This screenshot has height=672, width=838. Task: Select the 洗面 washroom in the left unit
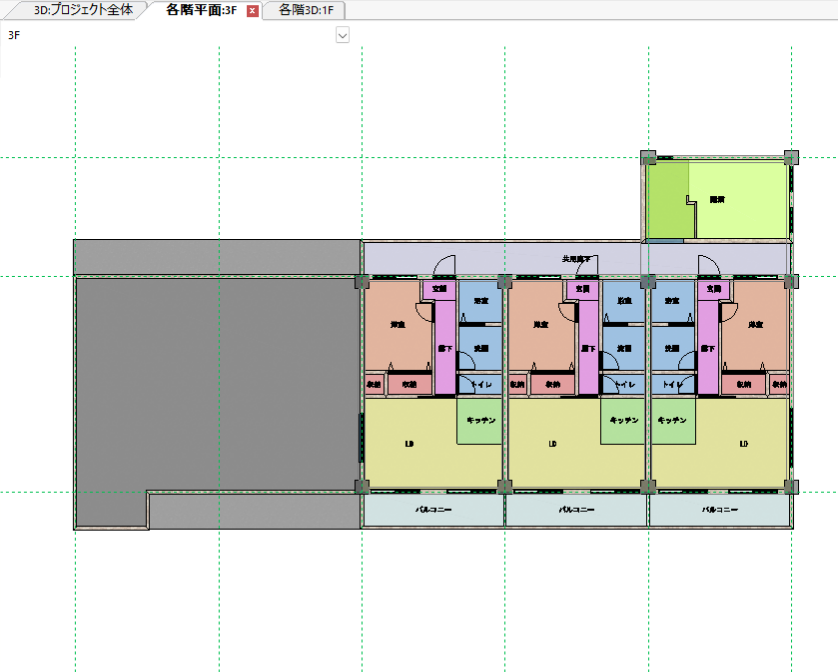480,349
